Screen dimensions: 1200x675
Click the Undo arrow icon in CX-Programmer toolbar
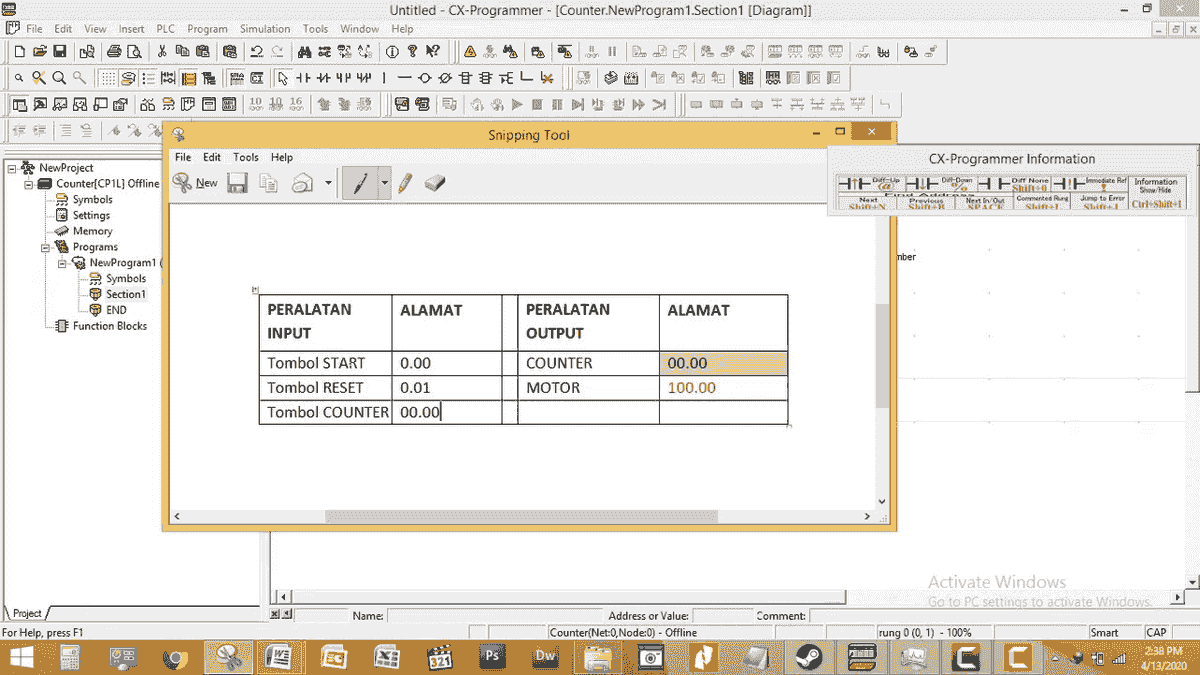tap(257, 51)
